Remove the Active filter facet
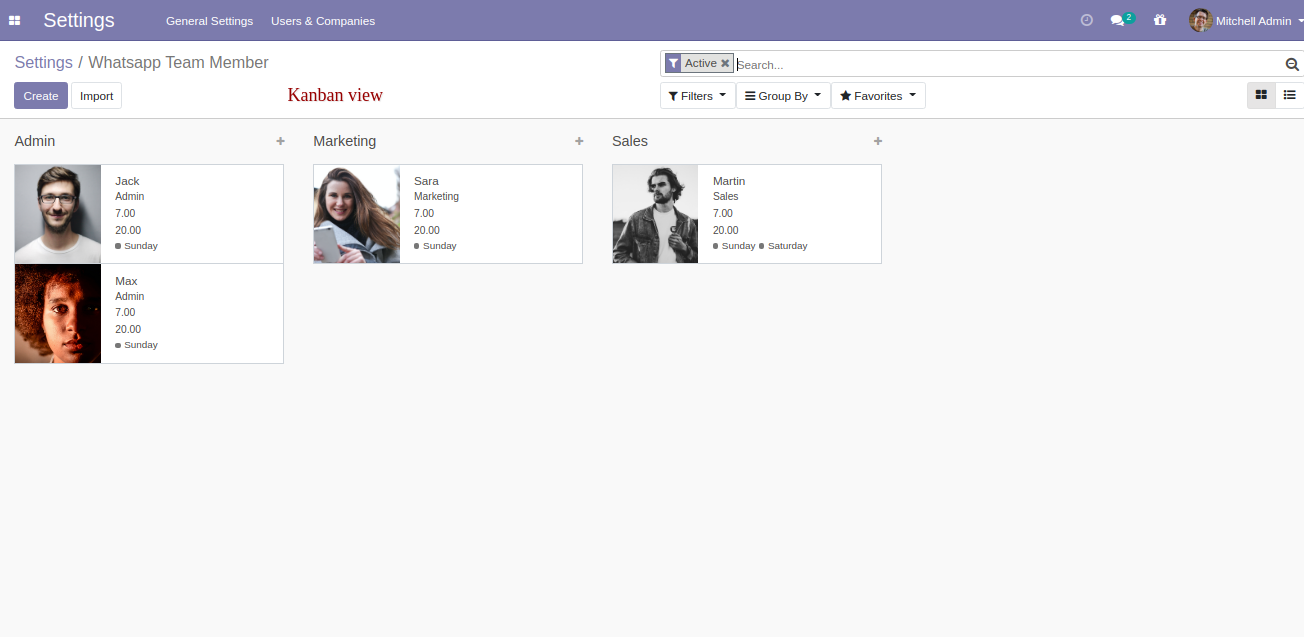 (x=725, y=63)
